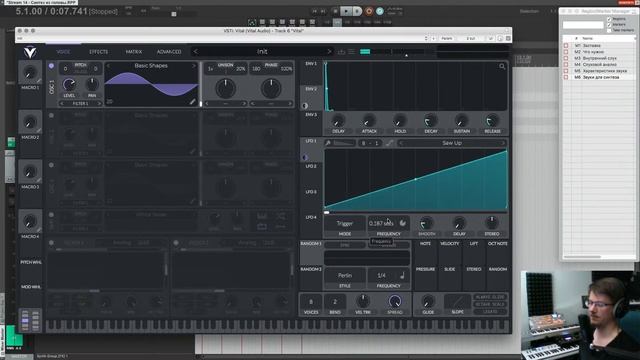Click the REAPER record button

369,11
